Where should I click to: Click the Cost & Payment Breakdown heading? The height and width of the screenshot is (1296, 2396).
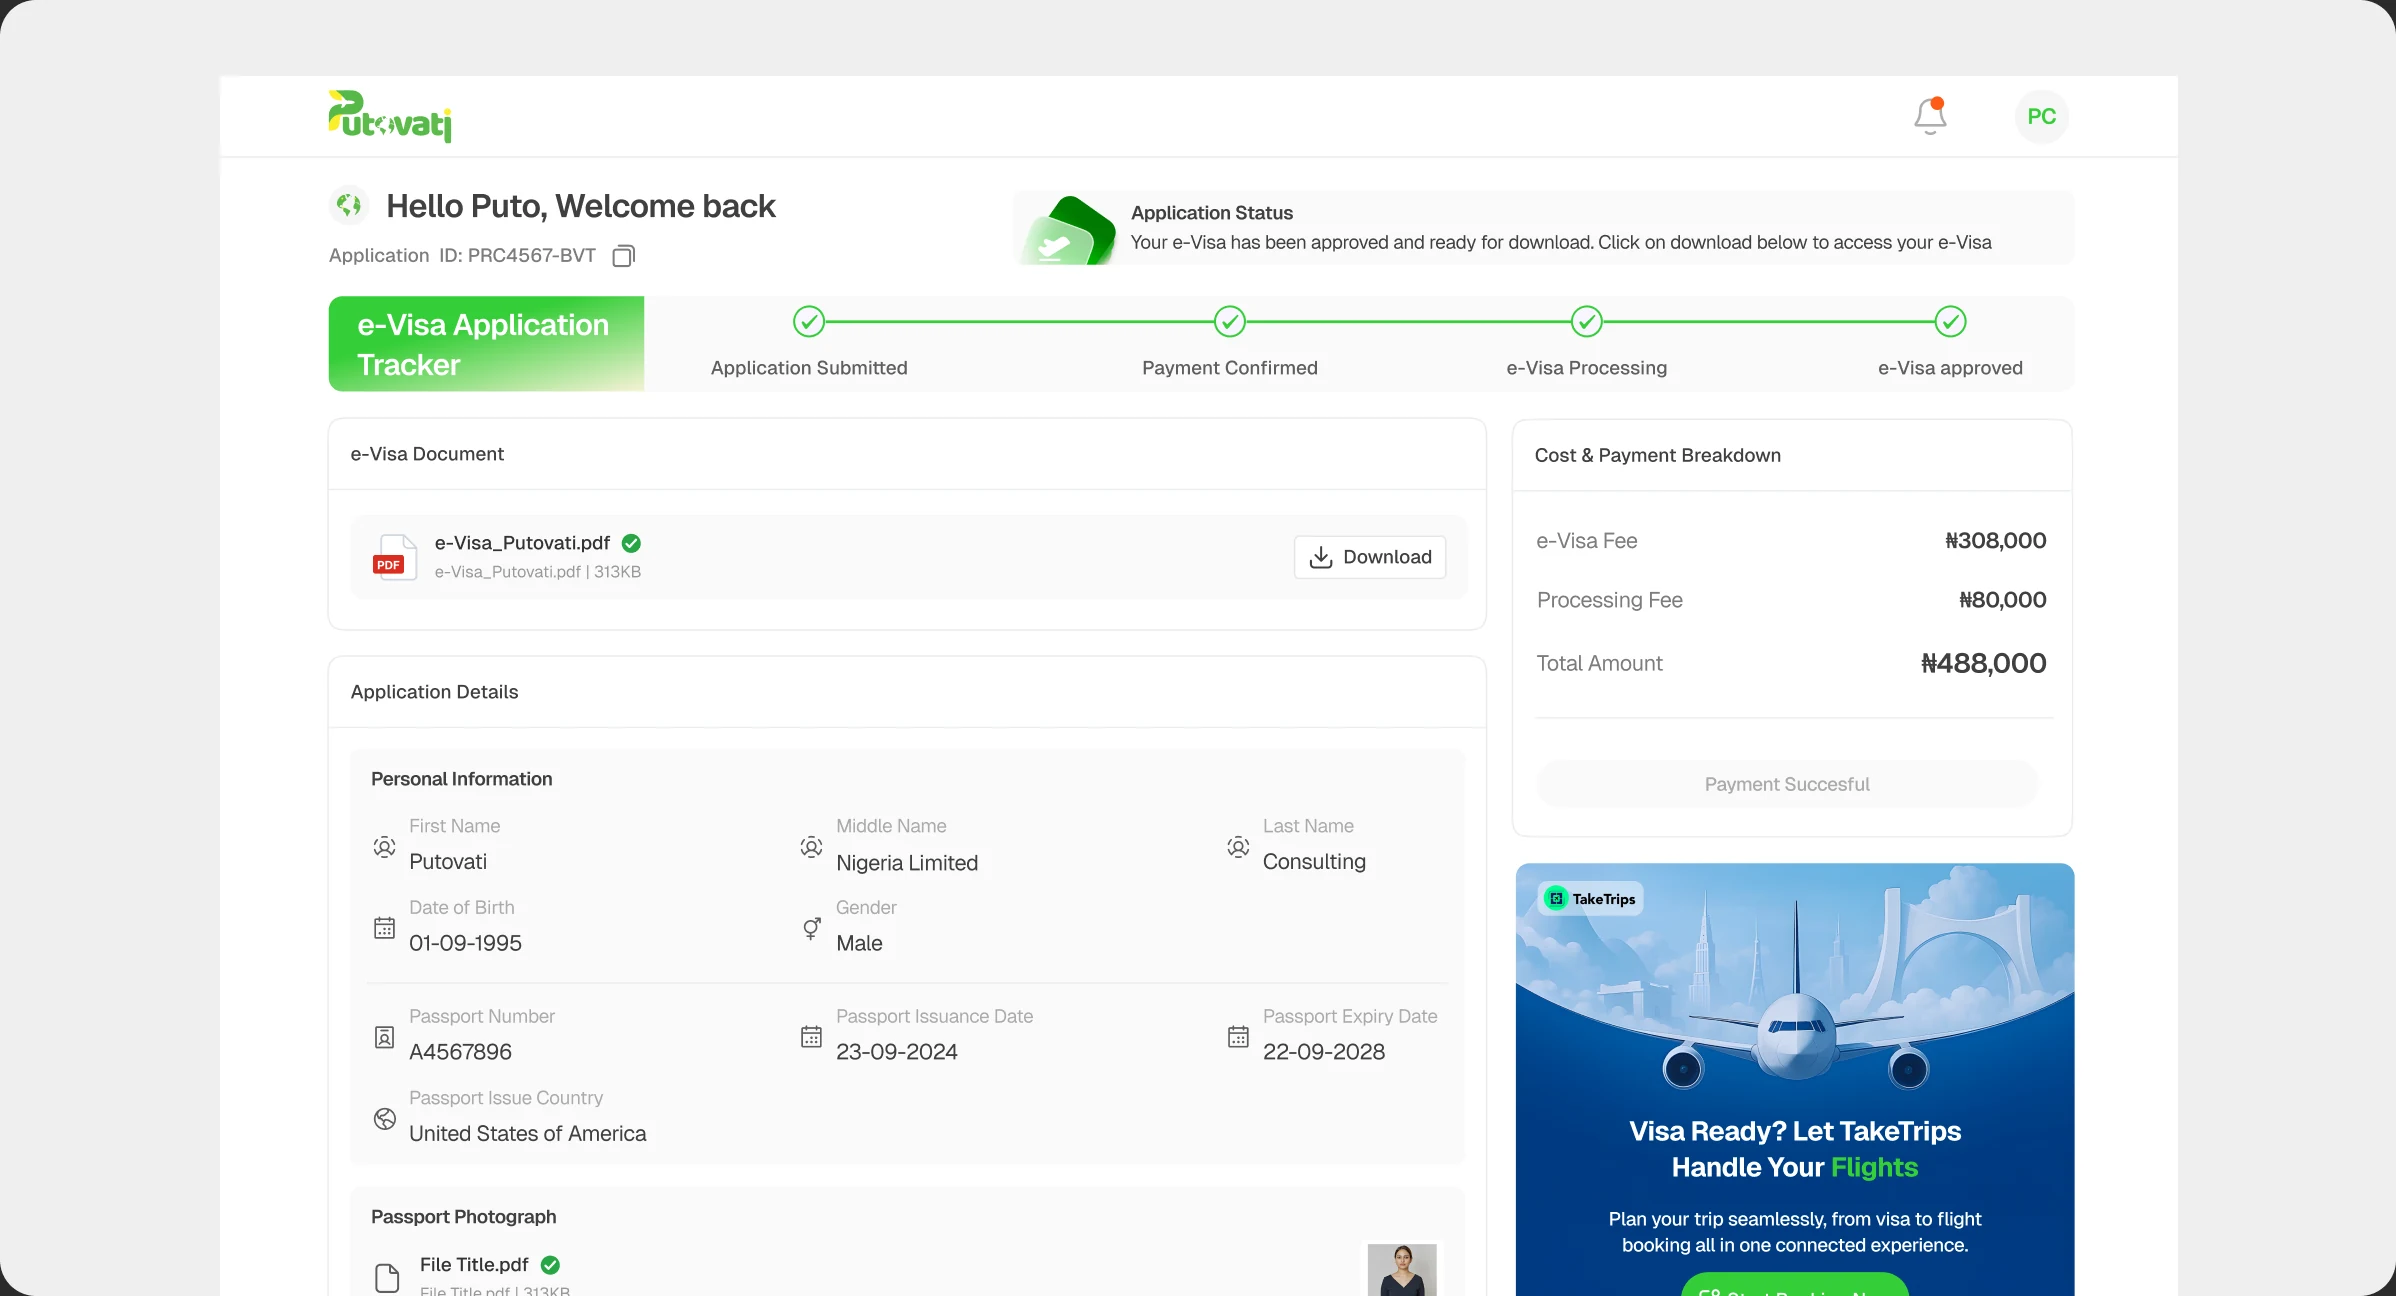click(x=1657, y=456)
